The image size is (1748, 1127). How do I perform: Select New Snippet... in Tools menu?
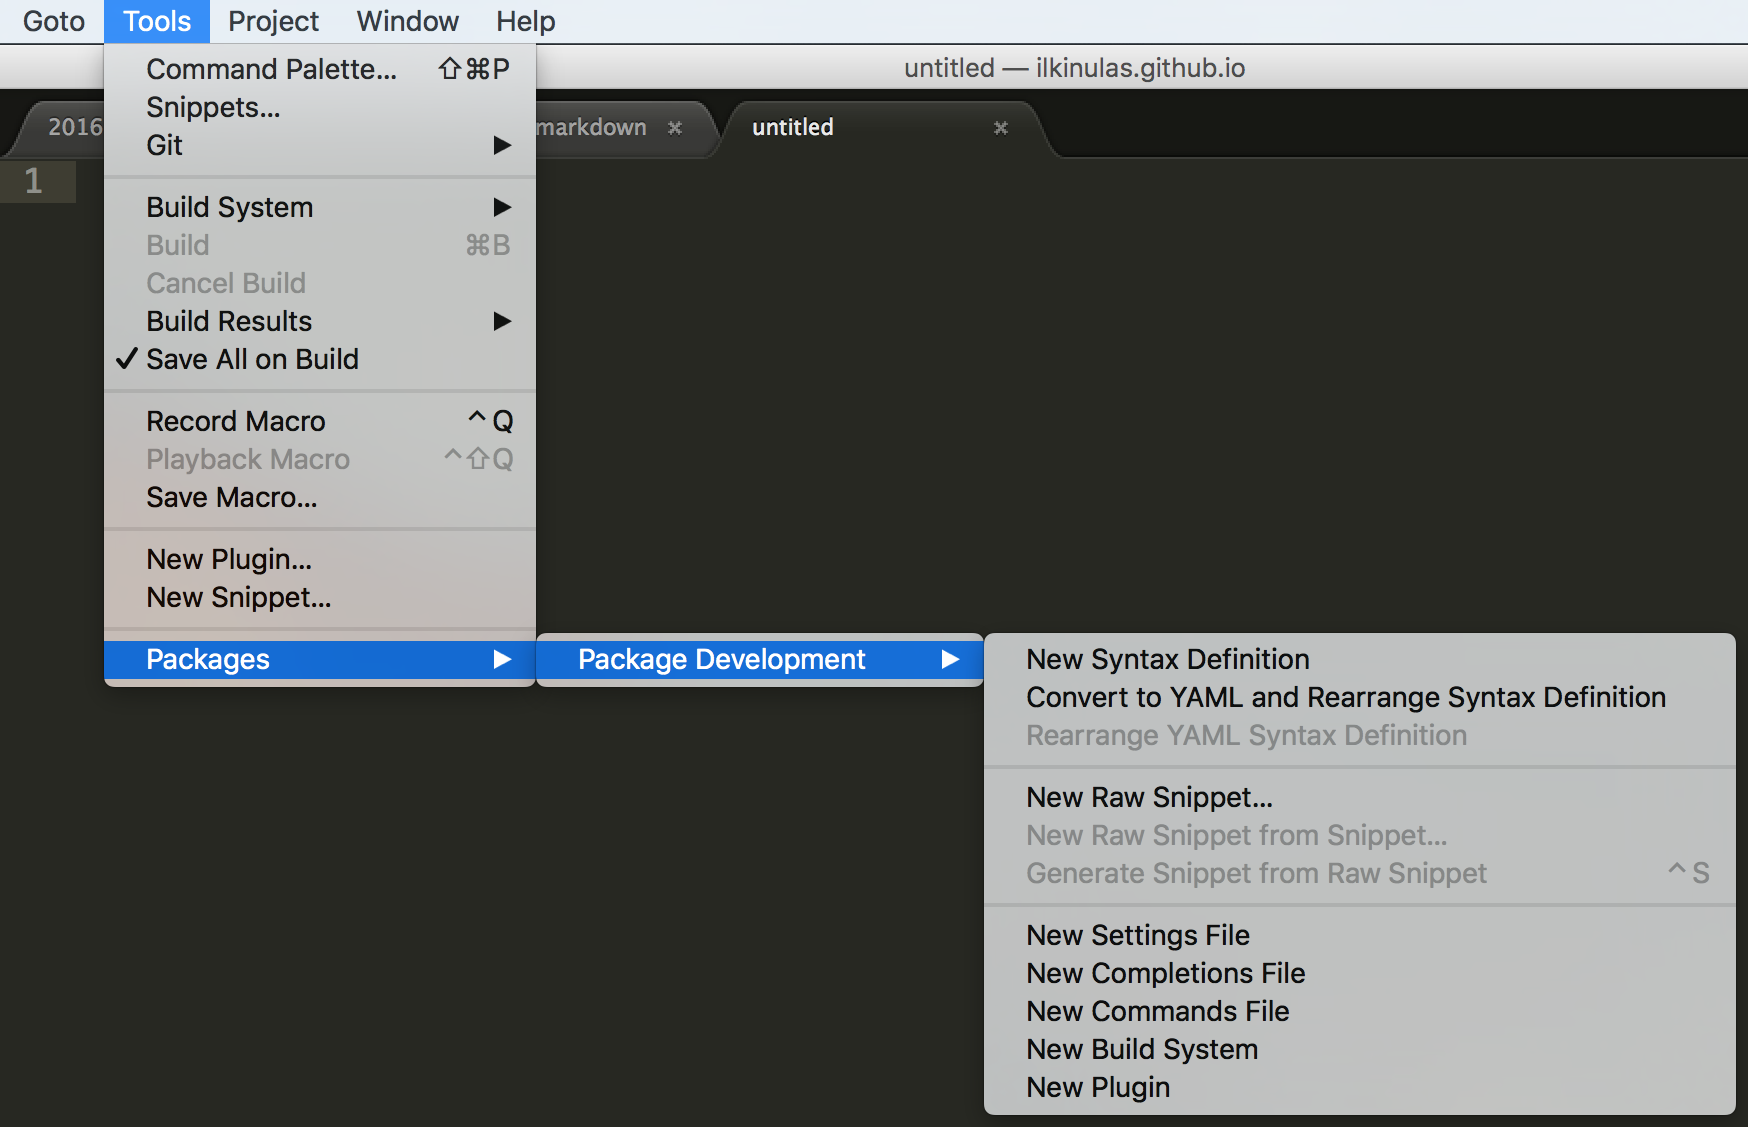(320, 597)
